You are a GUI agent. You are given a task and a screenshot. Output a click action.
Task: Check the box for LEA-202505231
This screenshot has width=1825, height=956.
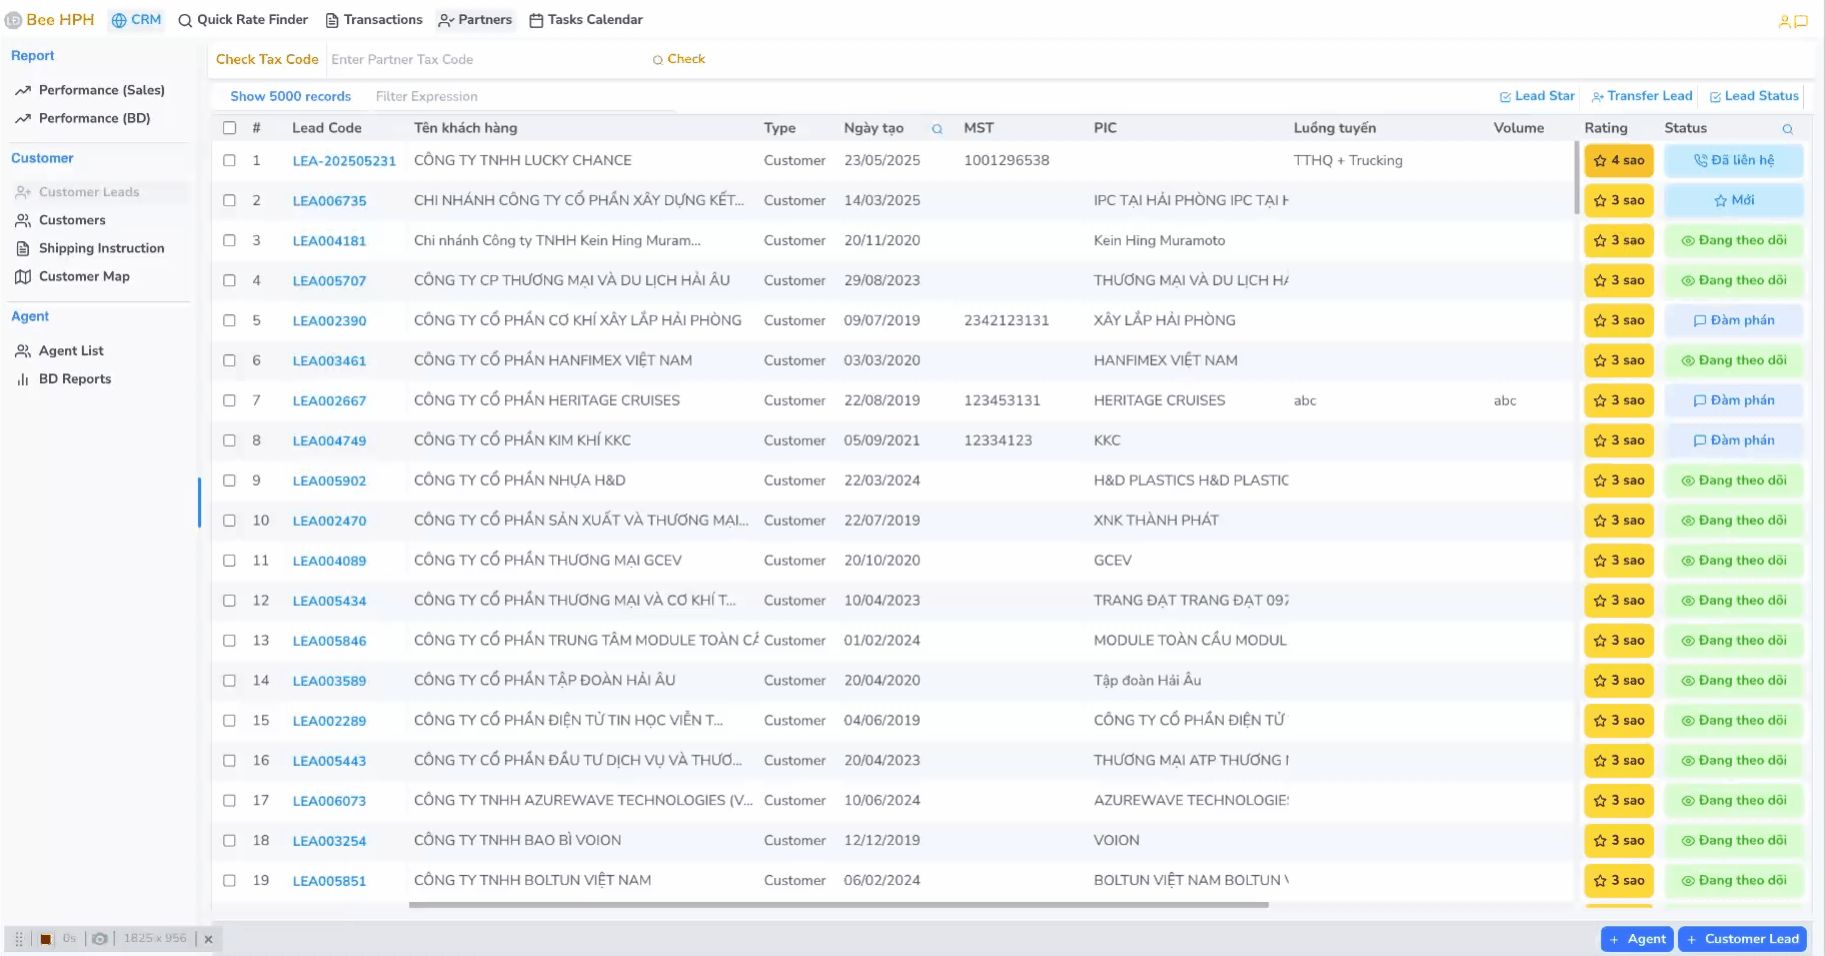(229, 160)
